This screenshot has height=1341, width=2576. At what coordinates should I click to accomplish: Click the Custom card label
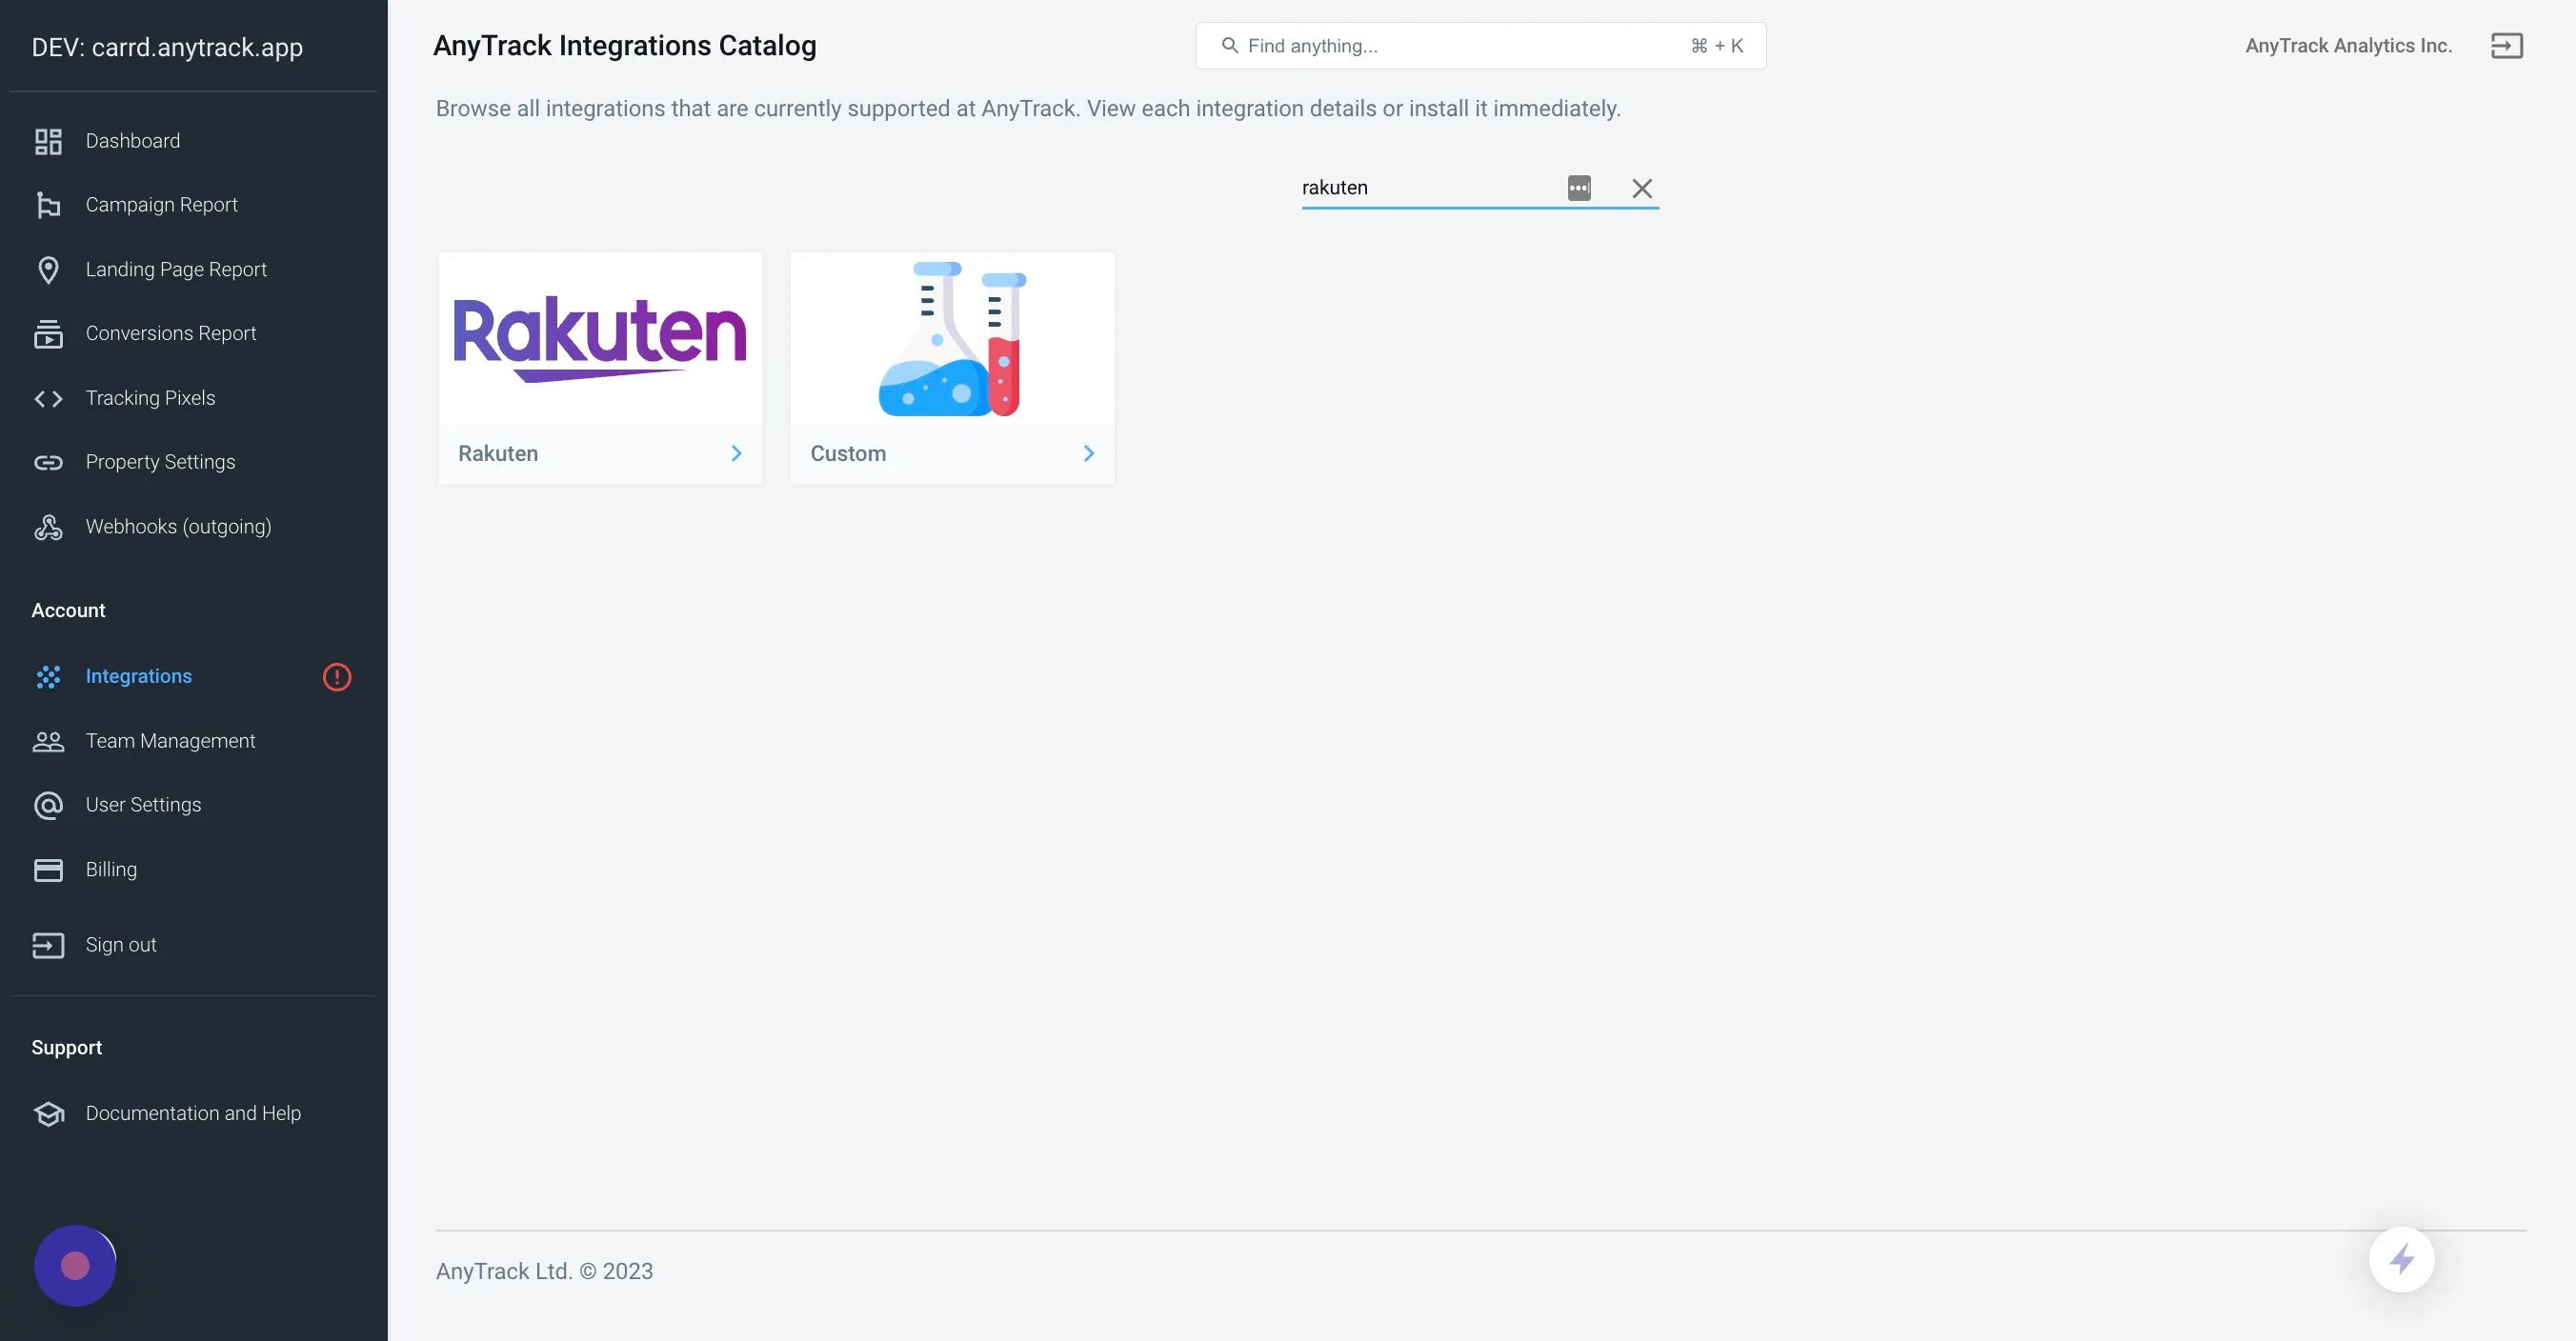(x=848, y=454)
